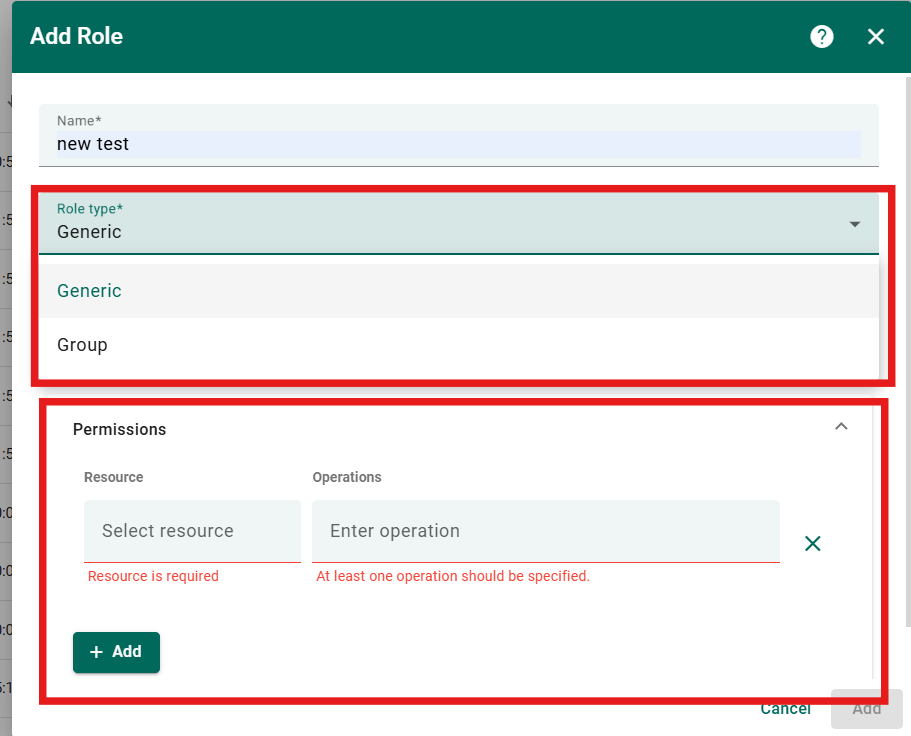Click the disabled Add button at bottom
This screenshot has height=736, width=911.
[x=866, y=709]
